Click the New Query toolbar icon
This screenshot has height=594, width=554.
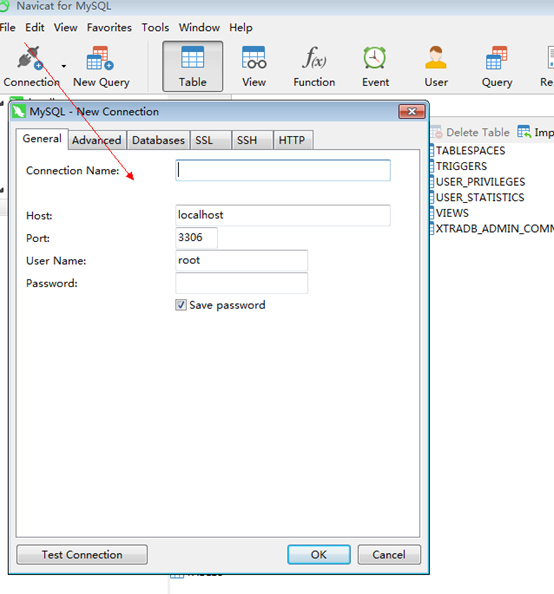(x=100, y=58)
